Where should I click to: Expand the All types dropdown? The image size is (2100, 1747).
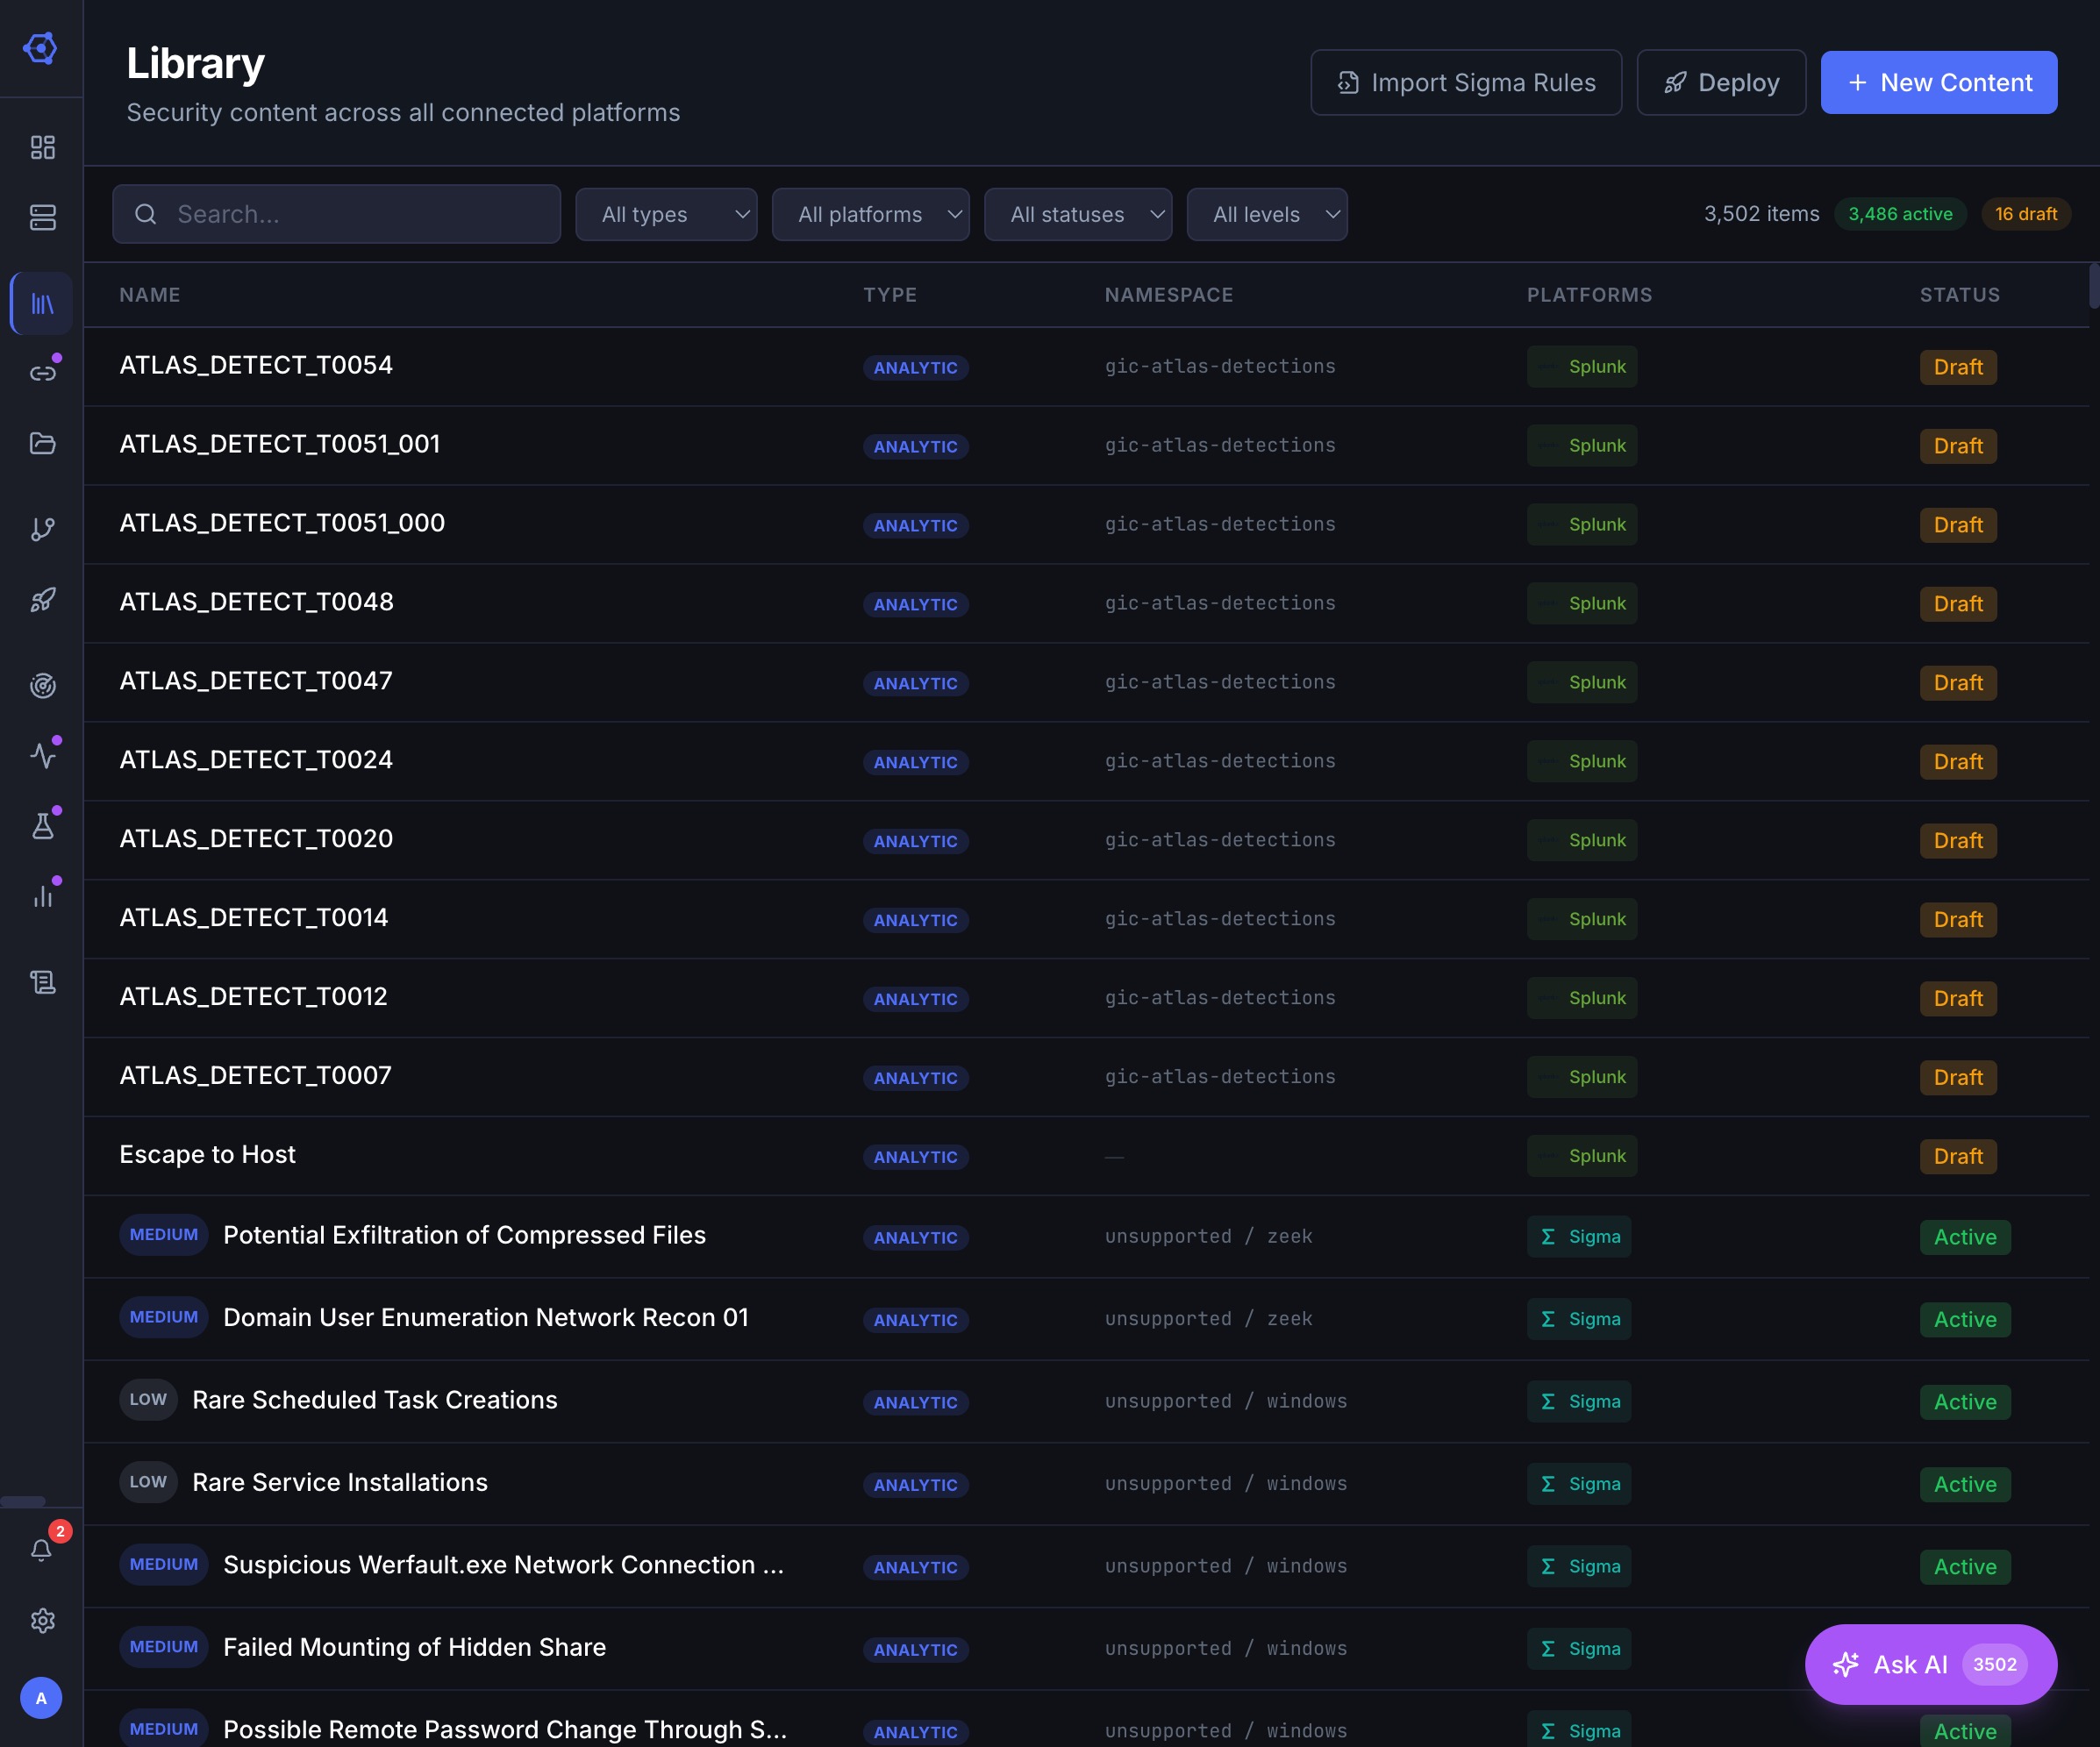point(666,214)
